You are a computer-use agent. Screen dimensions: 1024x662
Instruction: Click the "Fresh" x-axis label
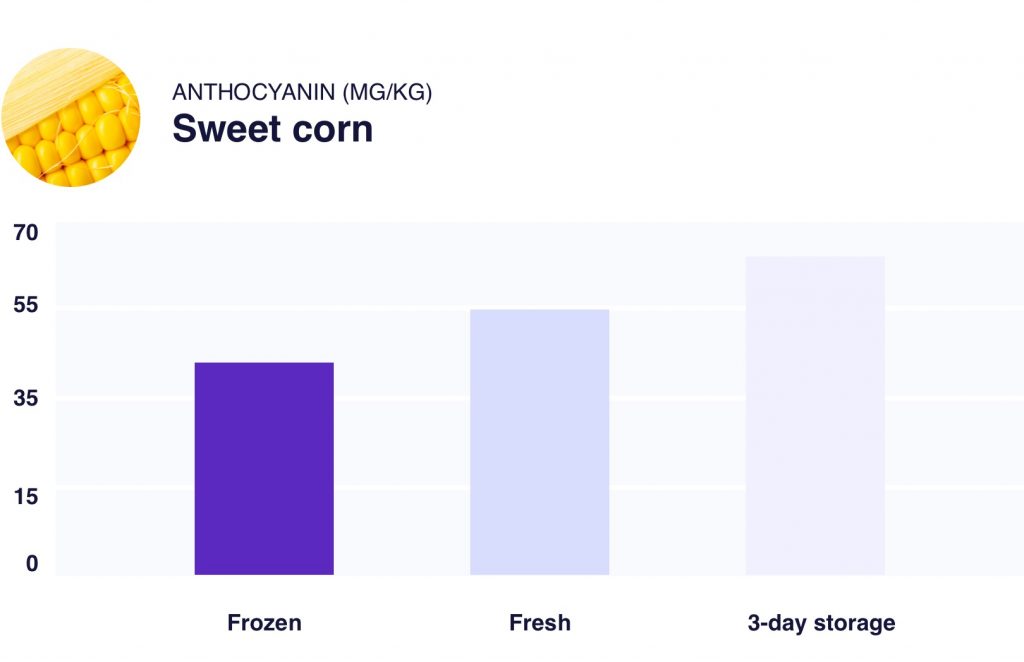539,623
